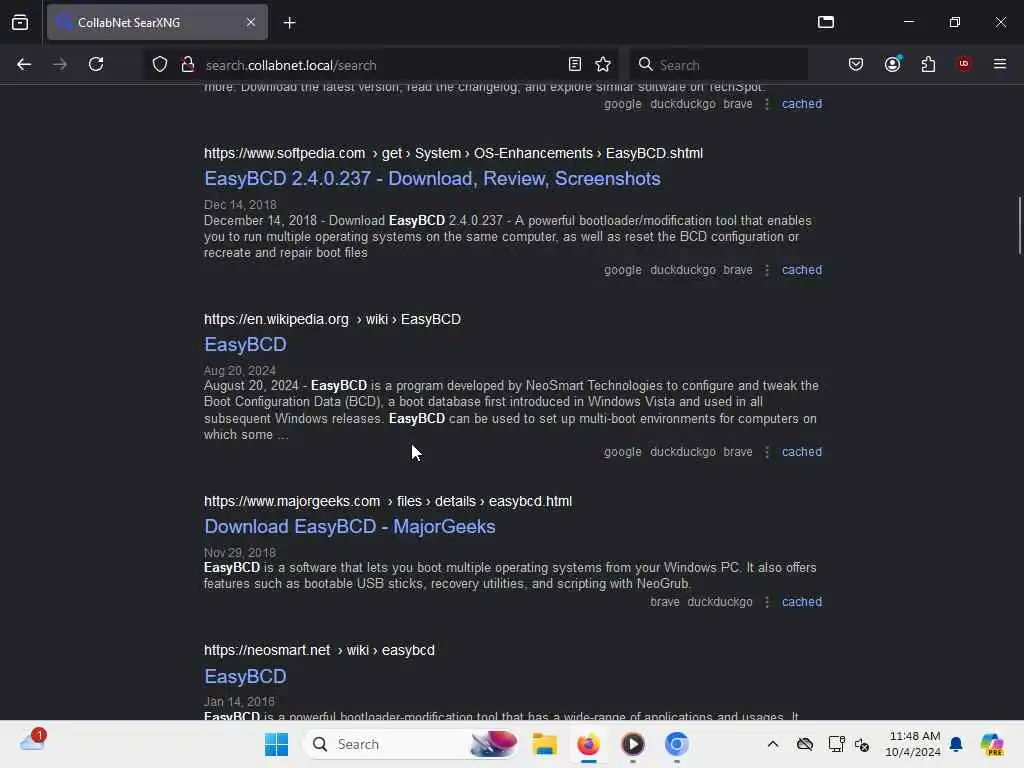Open Pocket save icon
Viewport: 1024px width, 768px height.
[856, 64]
